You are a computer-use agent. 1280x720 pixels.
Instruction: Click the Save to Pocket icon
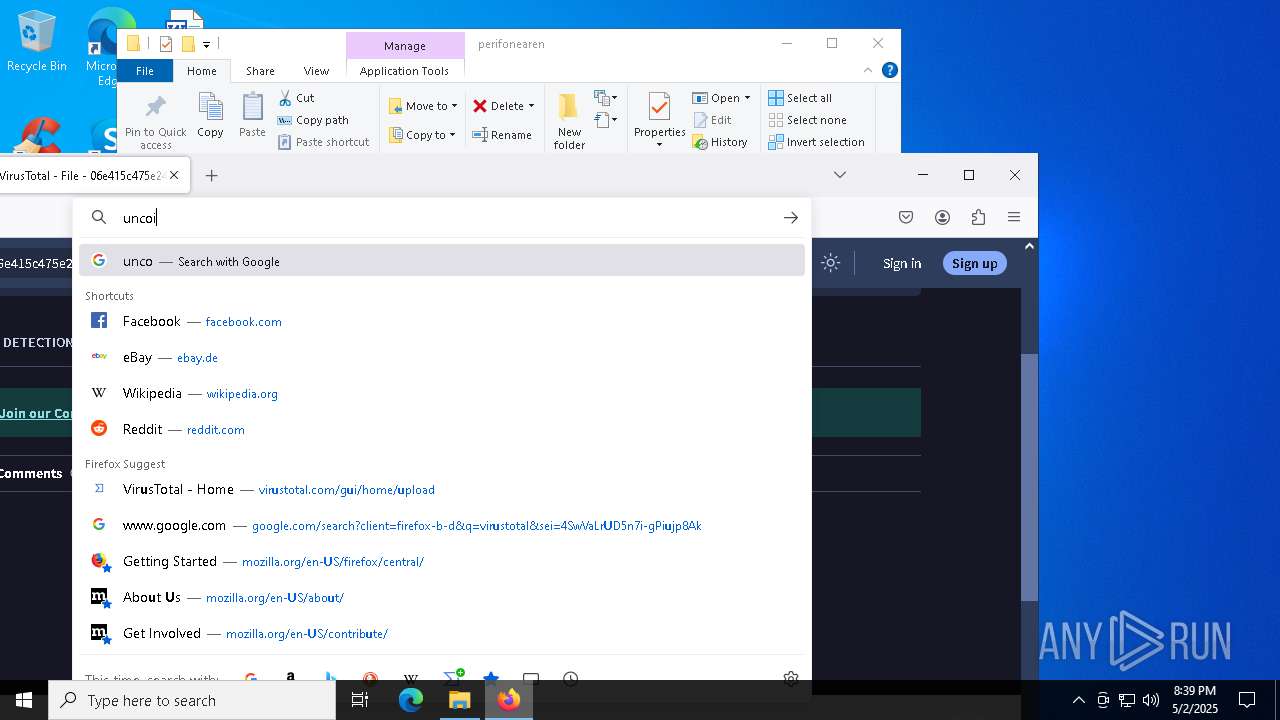(906, 217)
